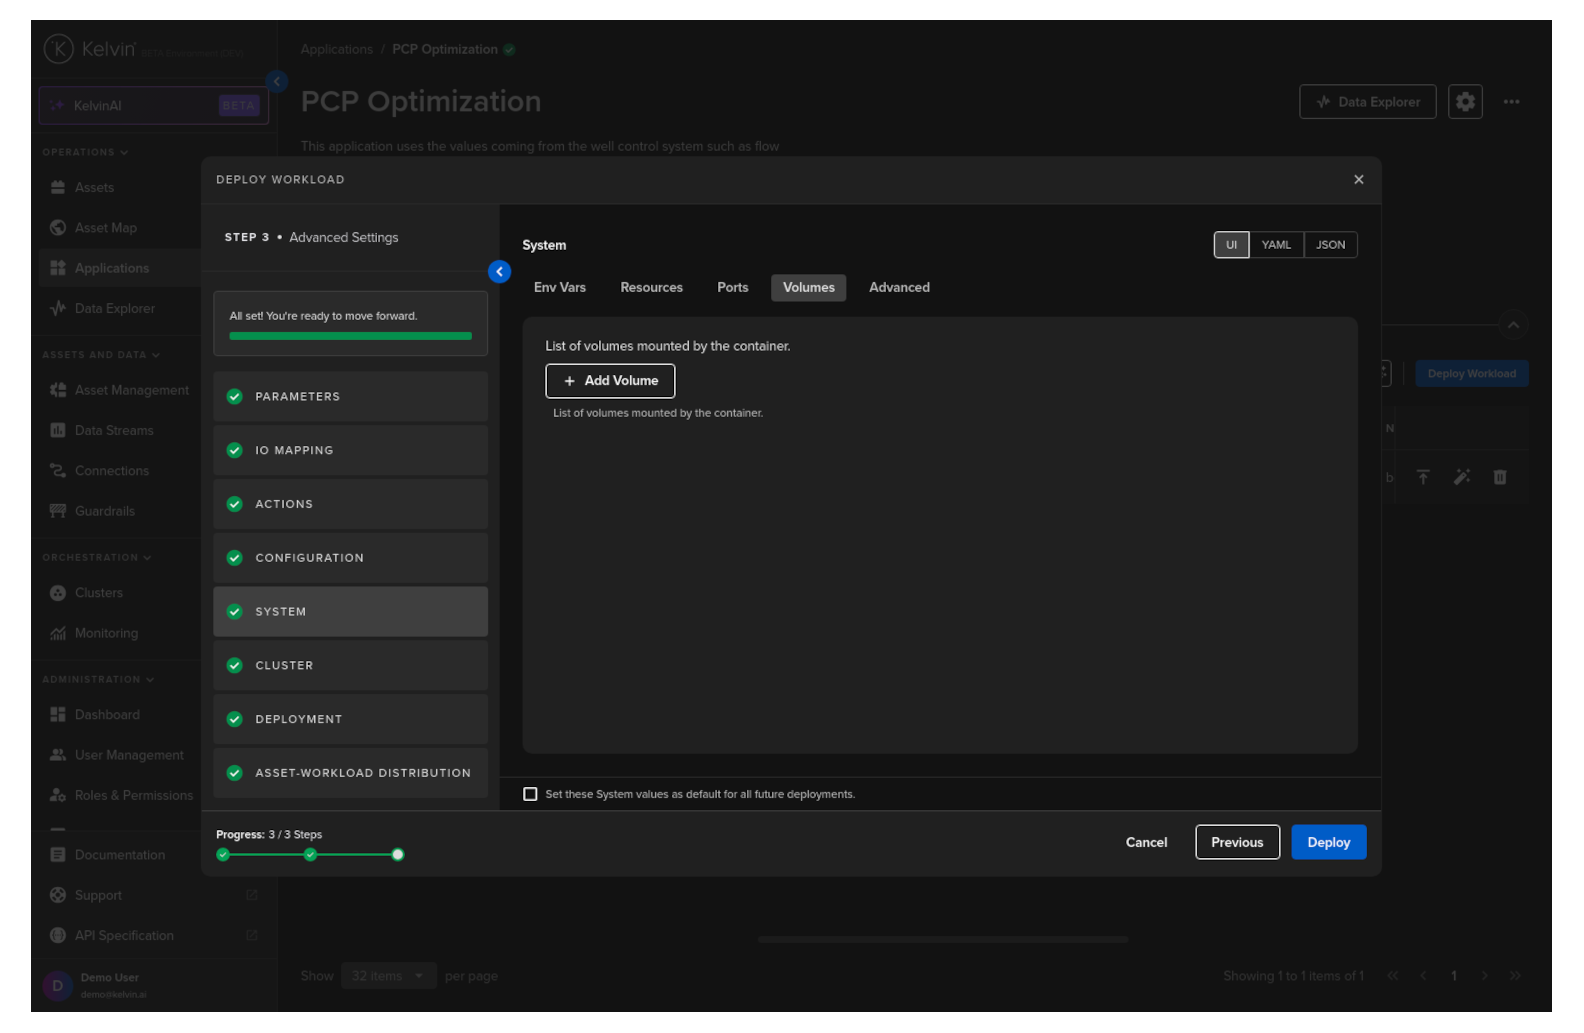Click the final step progress indicator dot

point(398,855)
